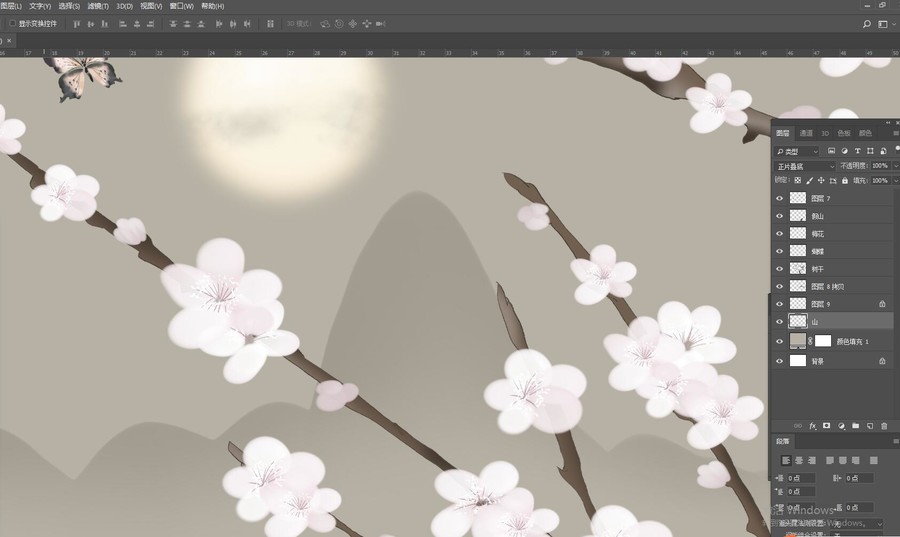Open the 选择(S) menu
Viewport: 900px width, 537px height.
tap(69, 6)
